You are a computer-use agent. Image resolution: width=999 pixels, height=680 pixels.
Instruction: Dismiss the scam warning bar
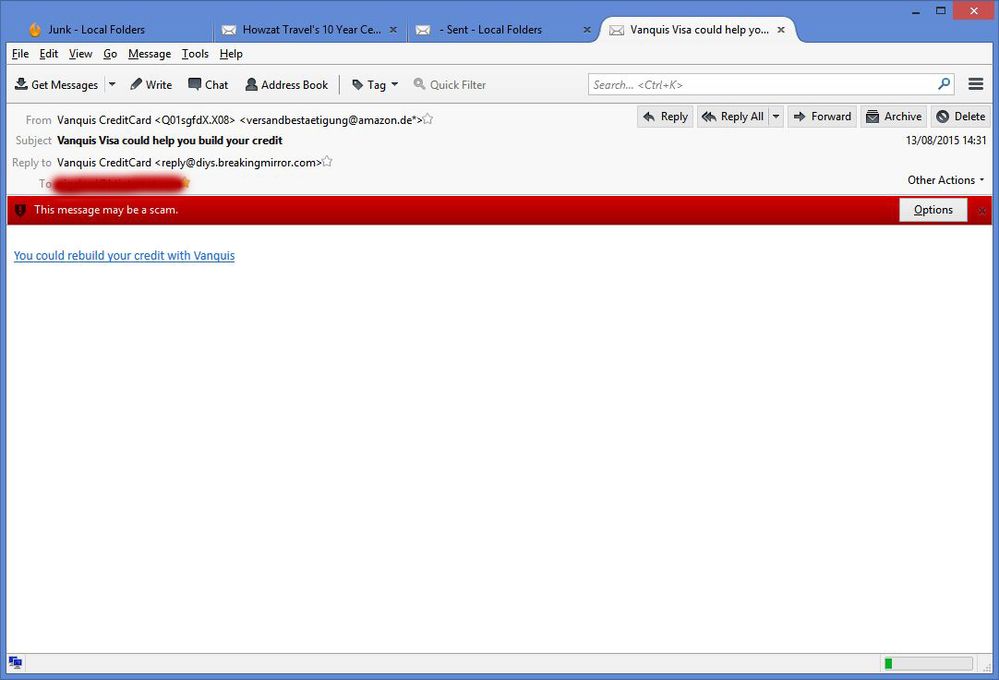pyautogui.click(x=982, y=210)
